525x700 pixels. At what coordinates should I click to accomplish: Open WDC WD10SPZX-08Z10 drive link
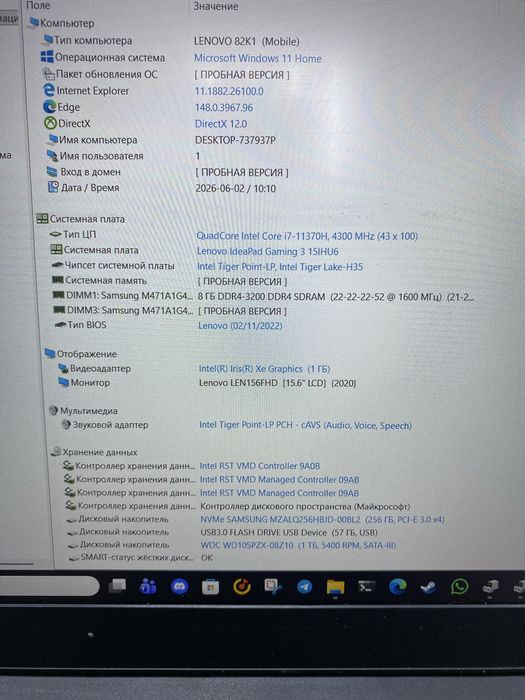point(298,545)
